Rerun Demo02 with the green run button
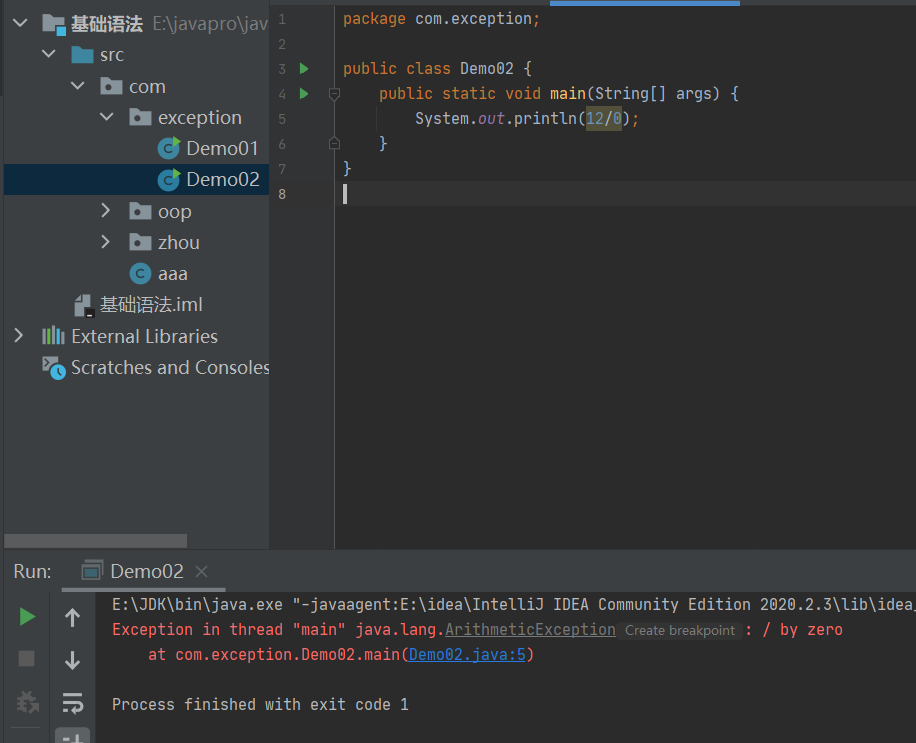 [27, 617]
